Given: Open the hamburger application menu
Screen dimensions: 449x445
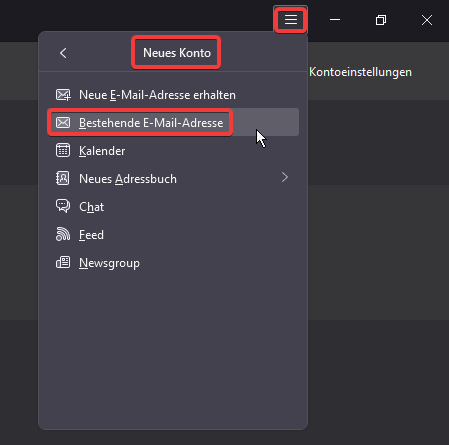Looking at the screenshot, I should click(x=291, y=20).
